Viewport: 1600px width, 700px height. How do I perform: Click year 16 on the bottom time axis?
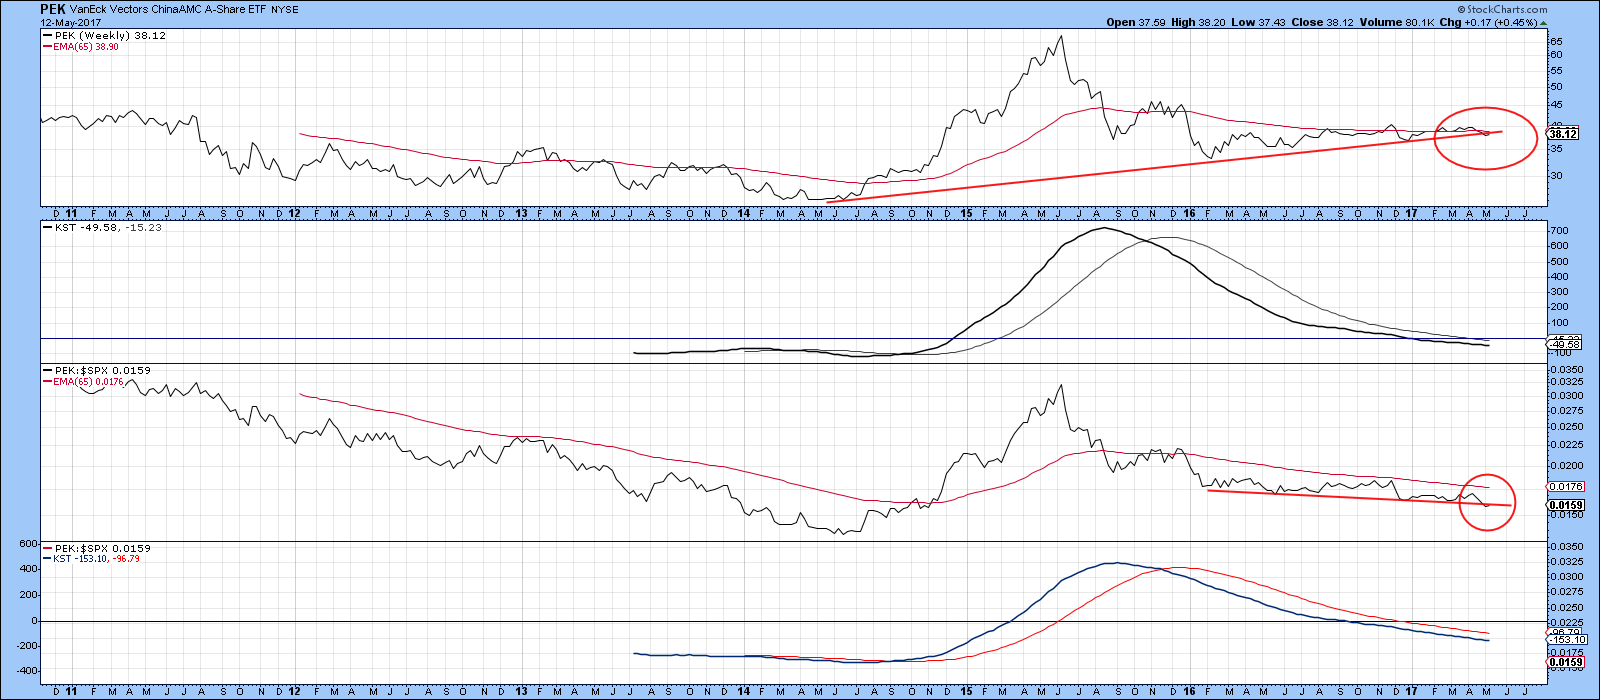point(1189,690)
